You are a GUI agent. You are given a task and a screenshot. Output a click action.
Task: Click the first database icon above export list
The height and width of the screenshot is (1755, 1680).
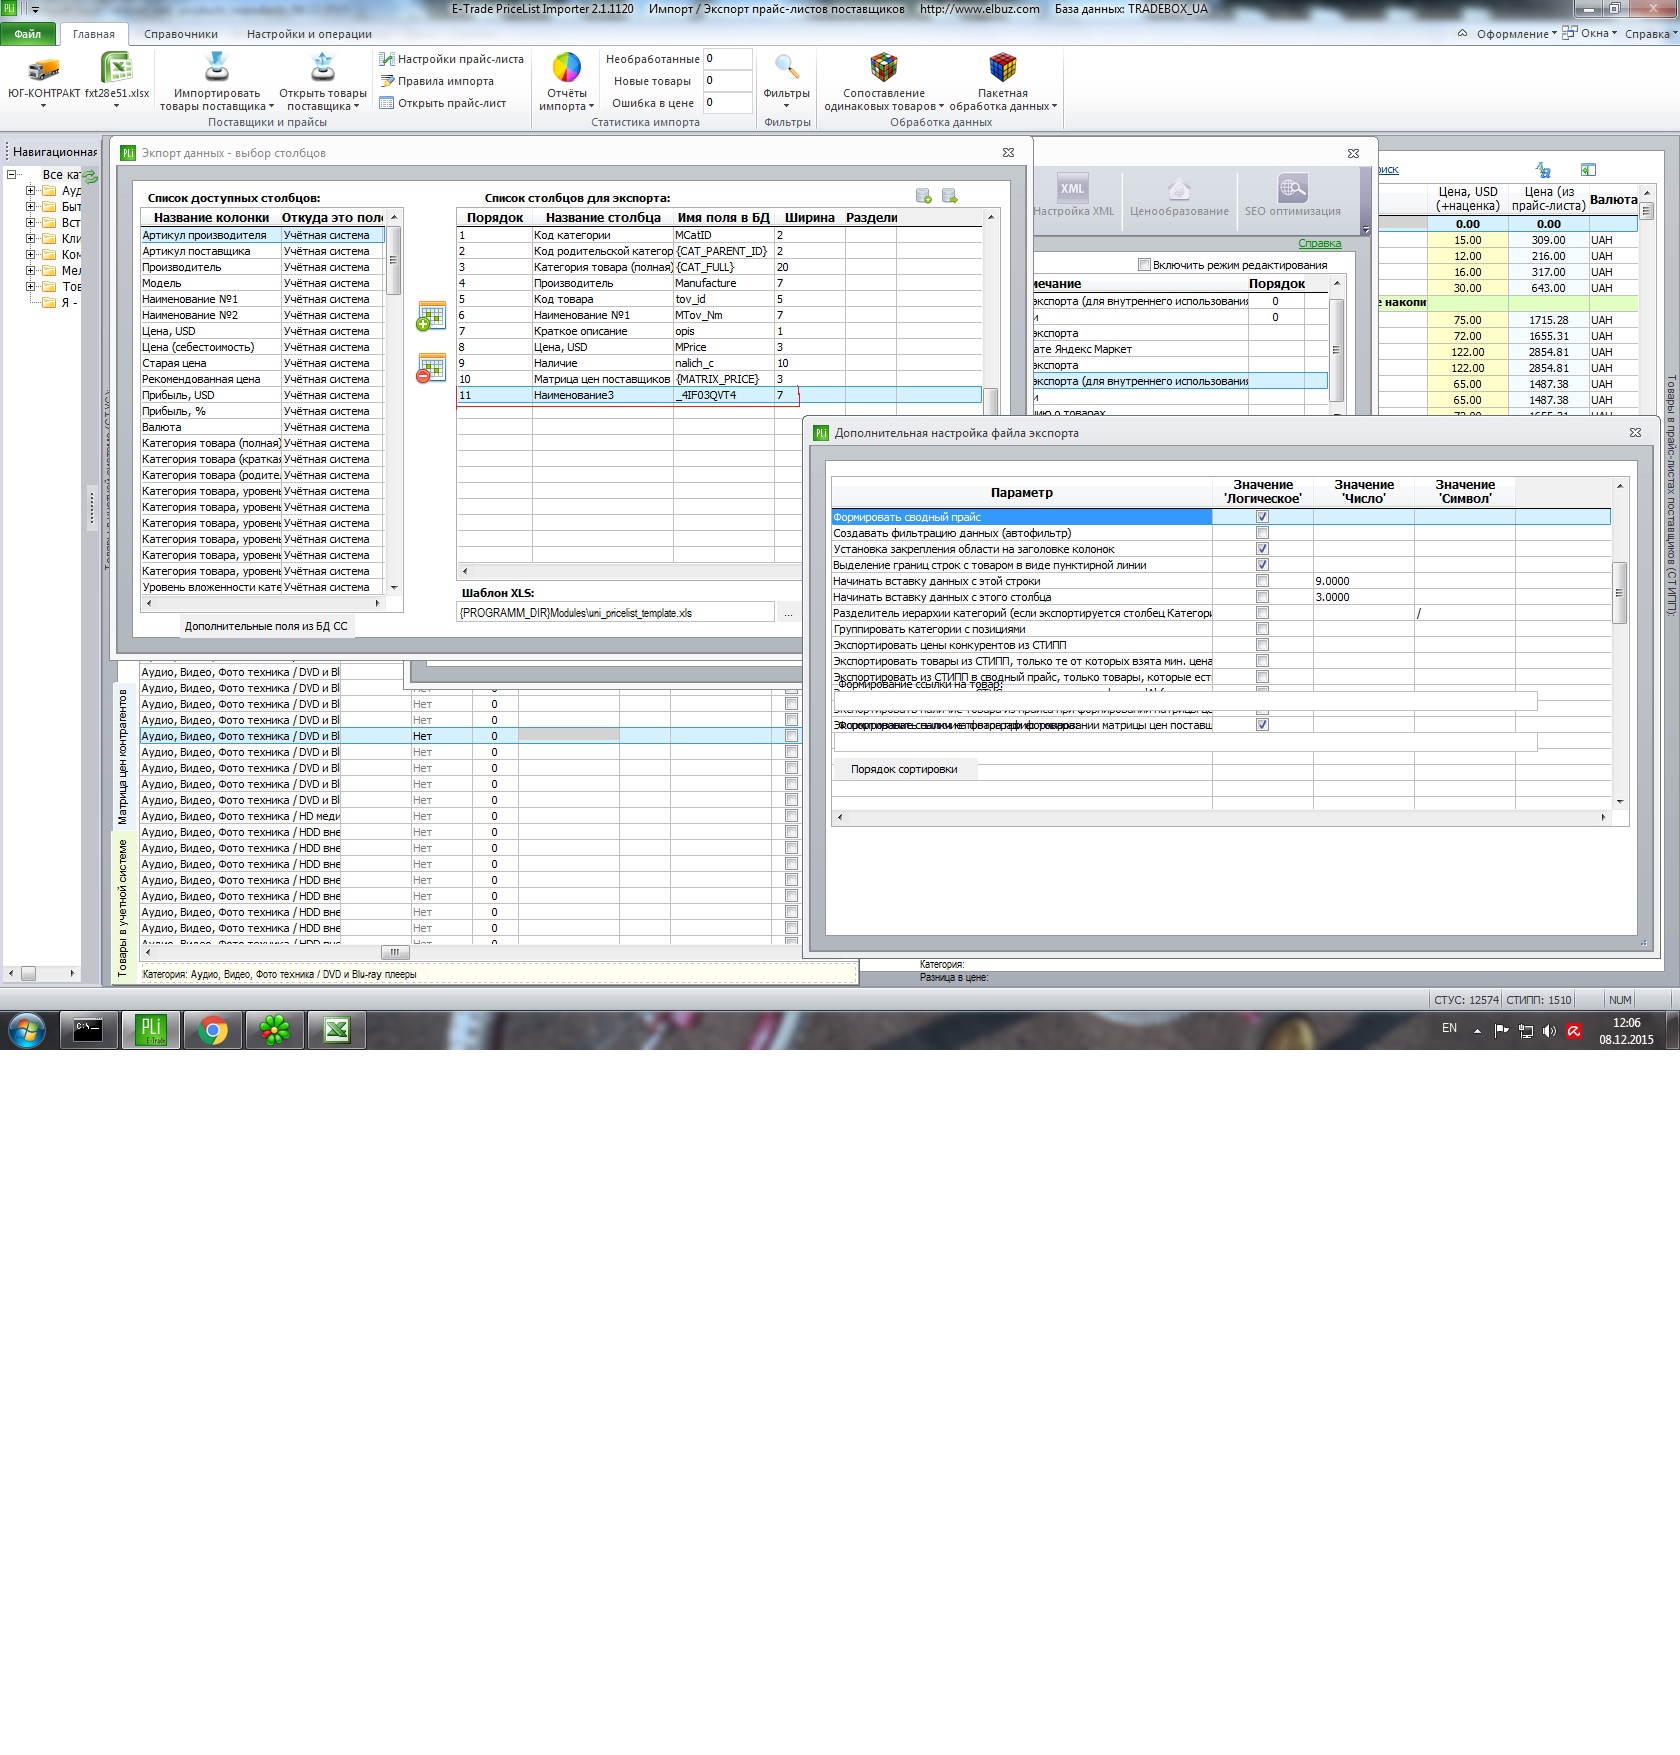click(x=923, y=196)
